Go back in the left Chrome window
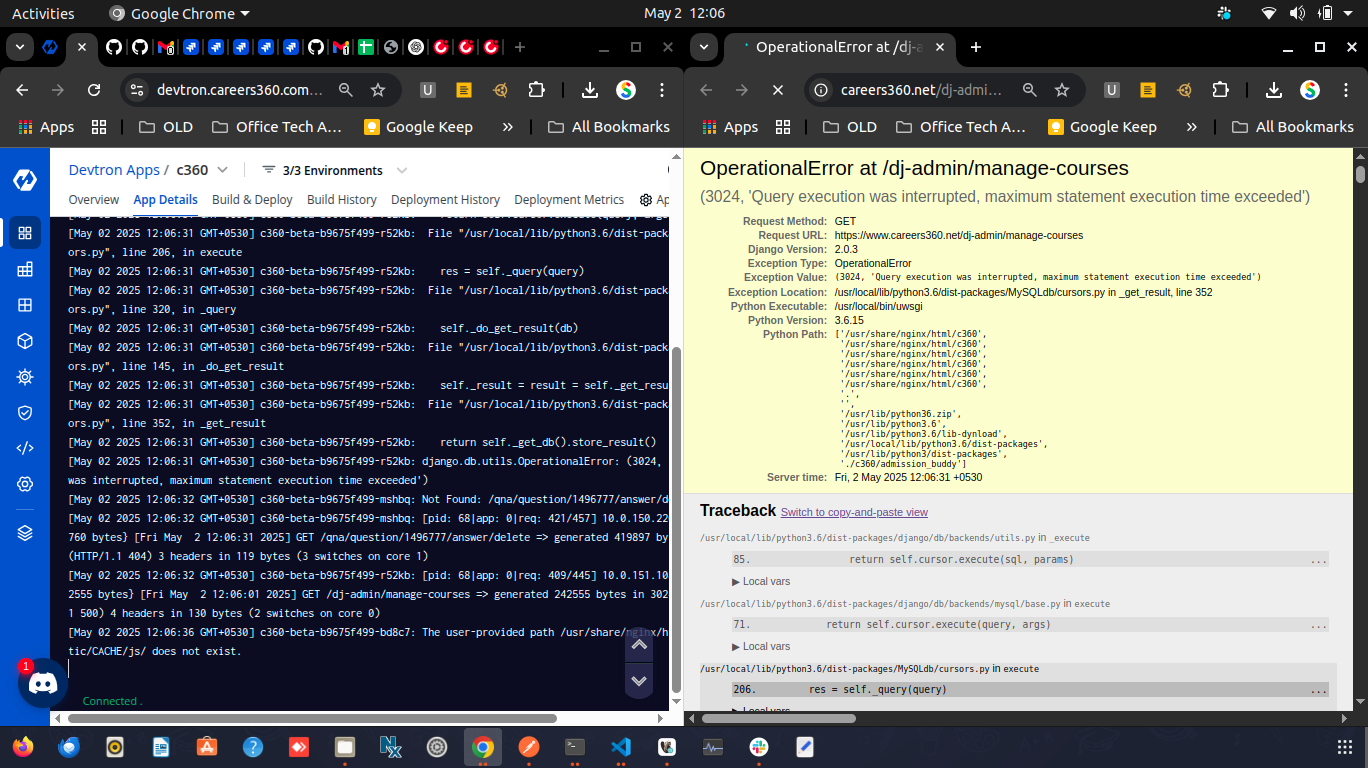 [x=22, y=90]
